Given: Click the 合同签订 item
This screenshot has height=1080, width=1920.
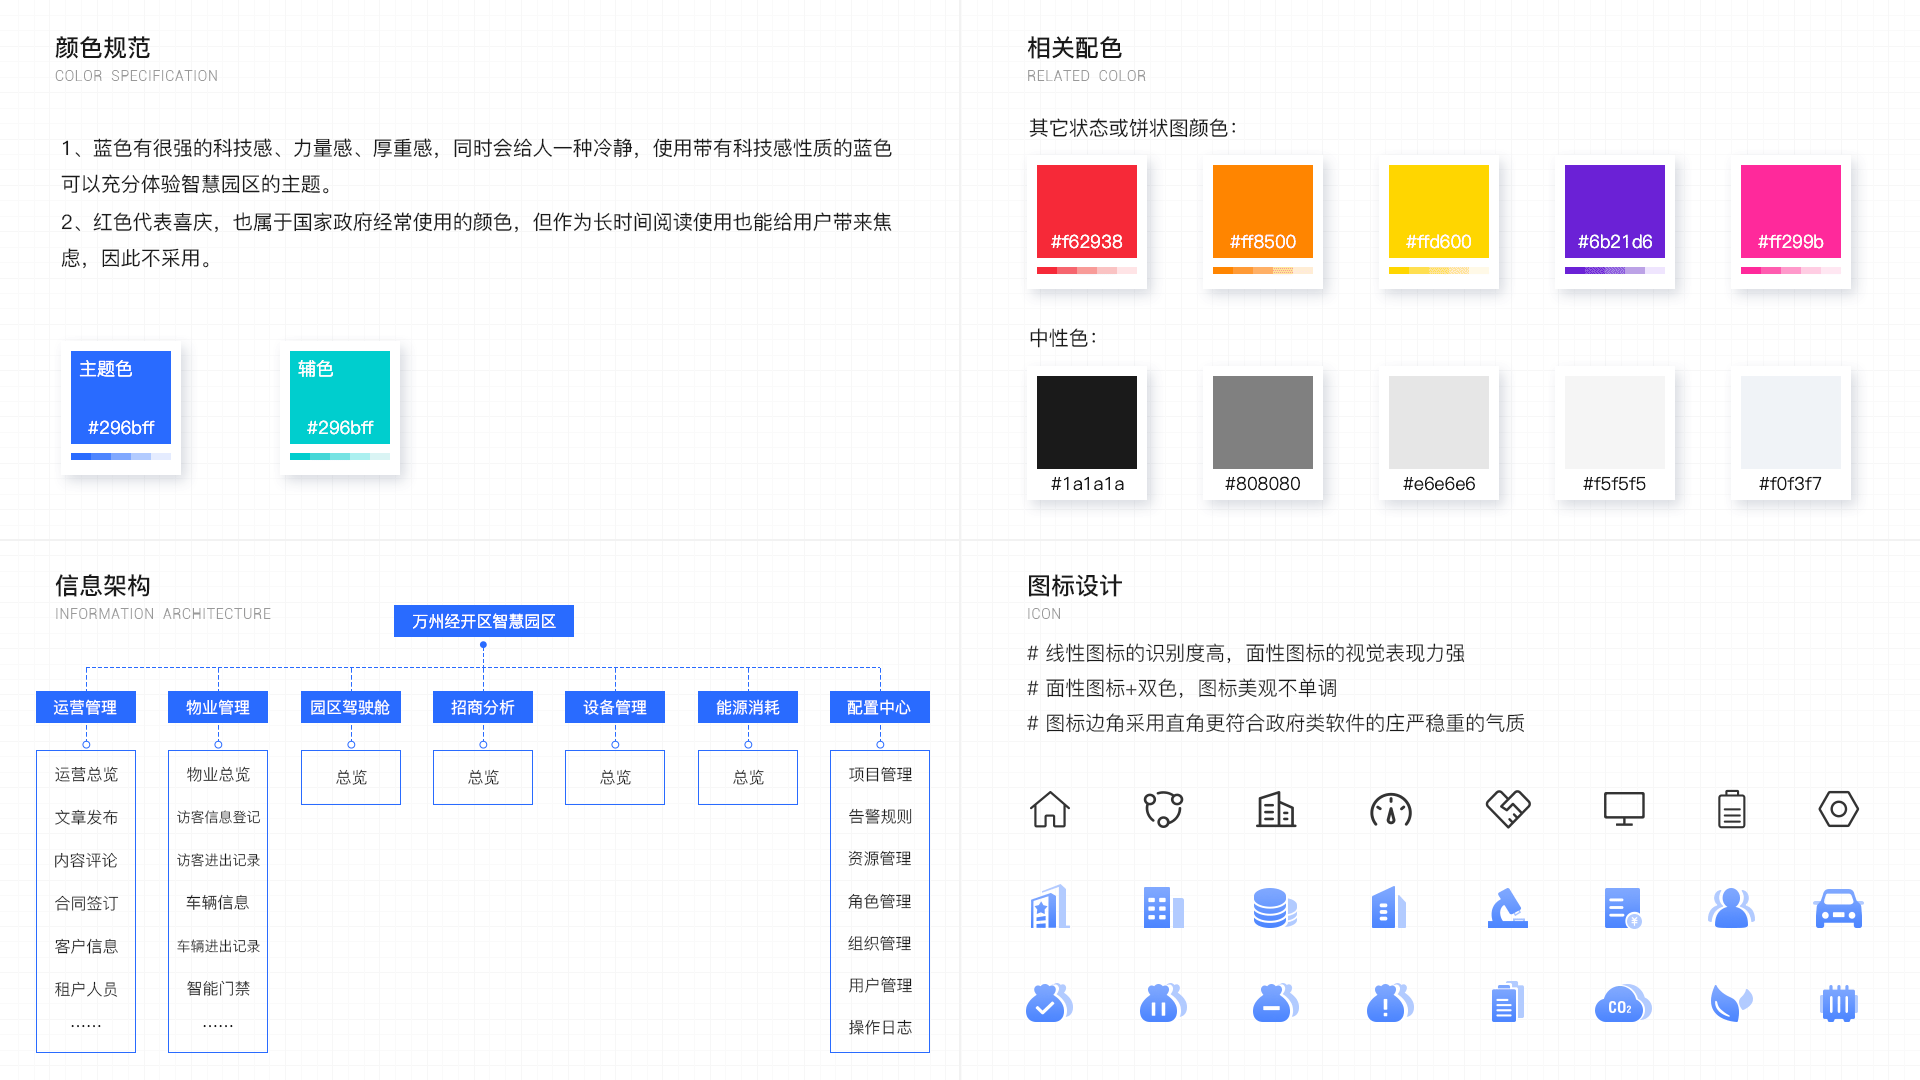Looking at the screenshot, I should click(86, 903).
